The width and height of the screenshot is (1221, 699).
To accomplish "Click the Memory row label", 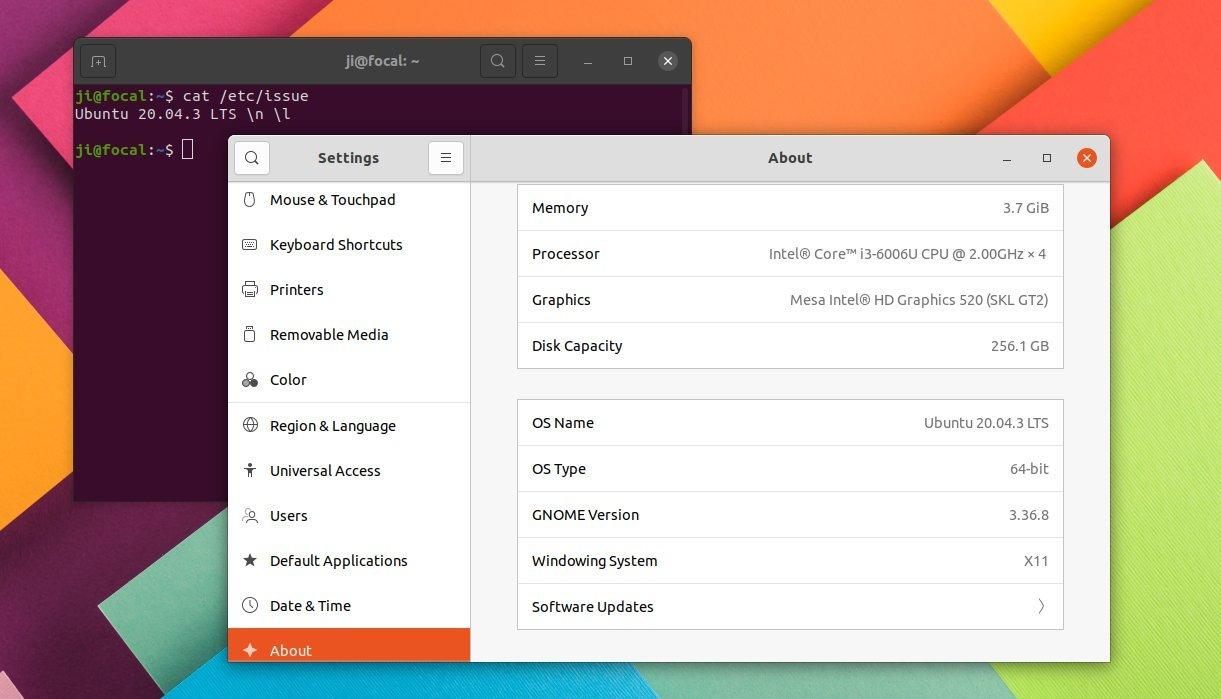I will click(560, 208).
